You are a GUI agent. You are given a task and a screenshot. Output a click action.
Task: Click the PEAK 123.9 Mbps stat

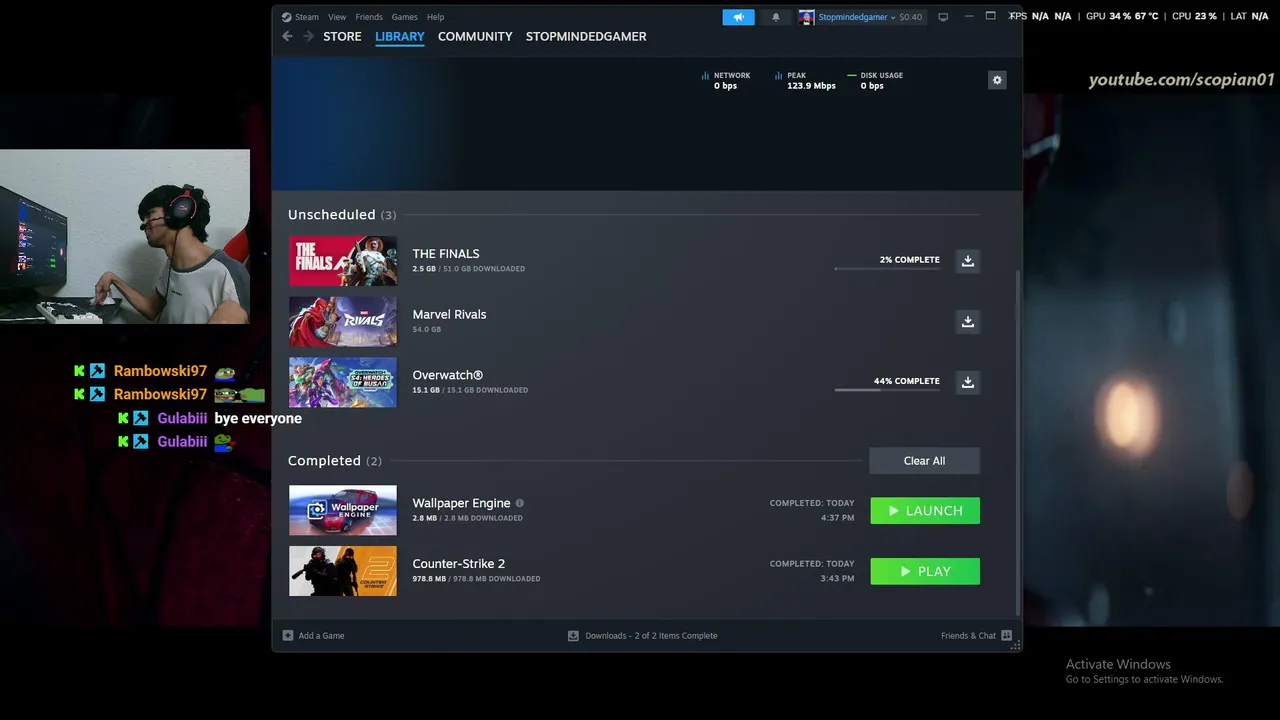pos(805,80)
